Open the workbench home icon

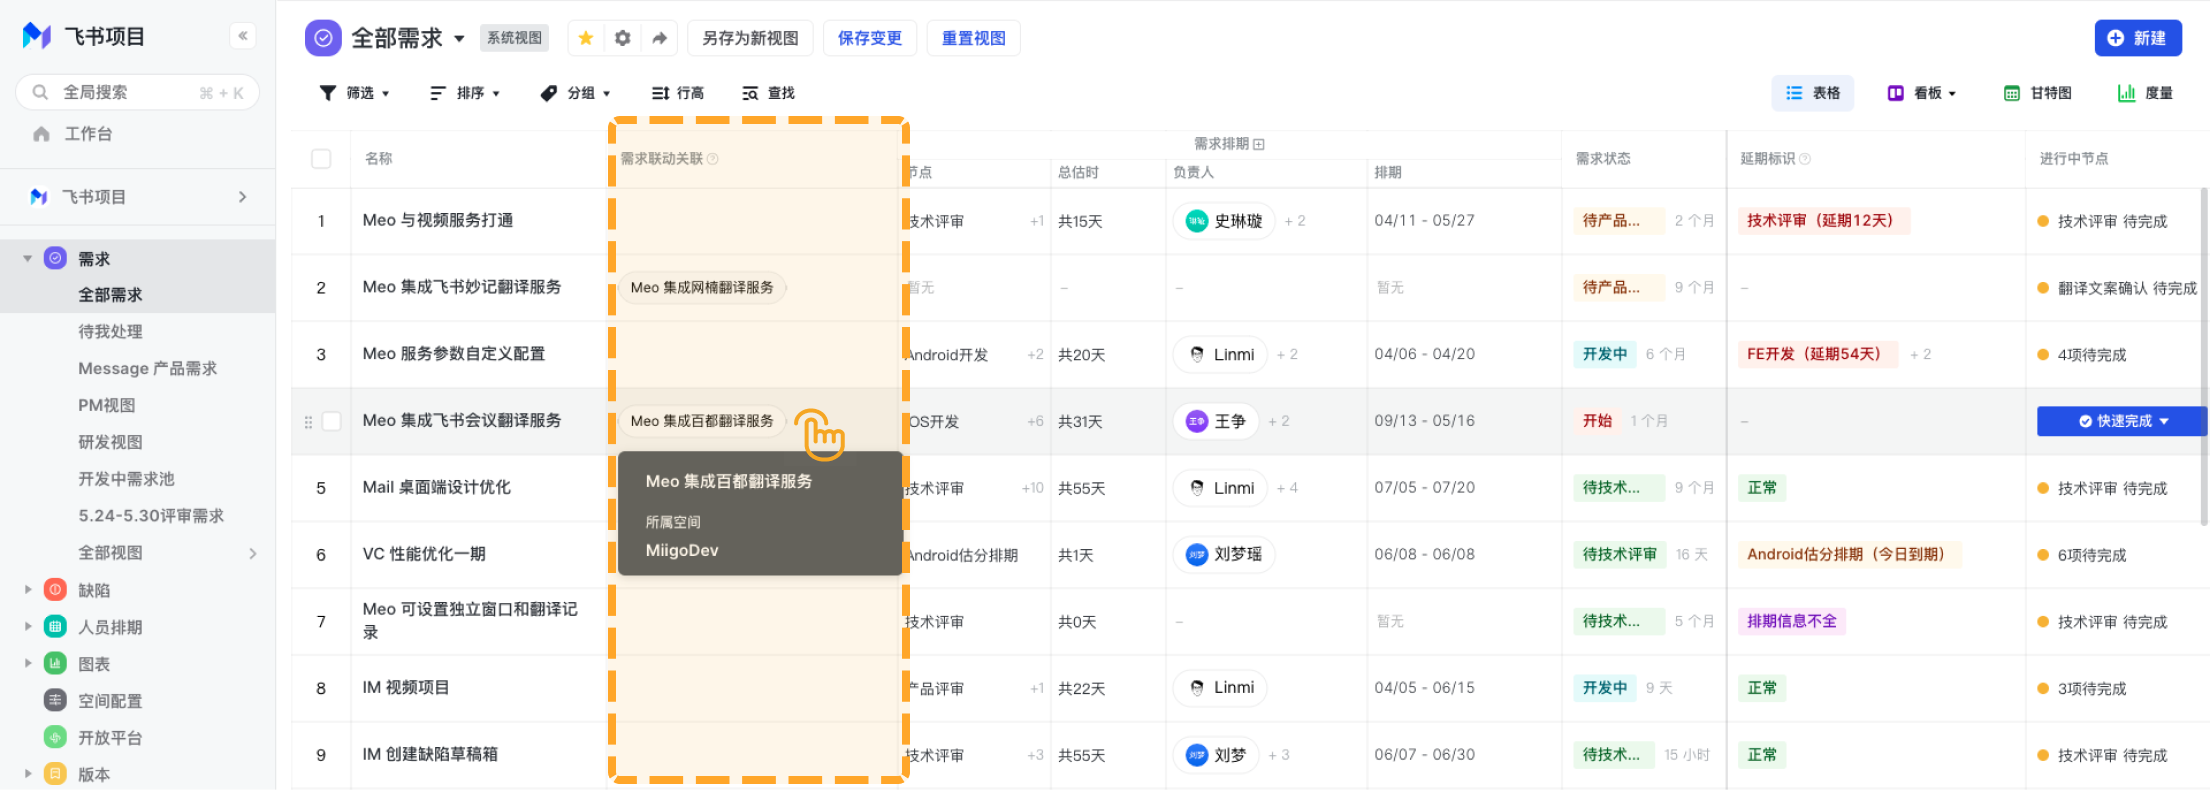coord(41,133)
